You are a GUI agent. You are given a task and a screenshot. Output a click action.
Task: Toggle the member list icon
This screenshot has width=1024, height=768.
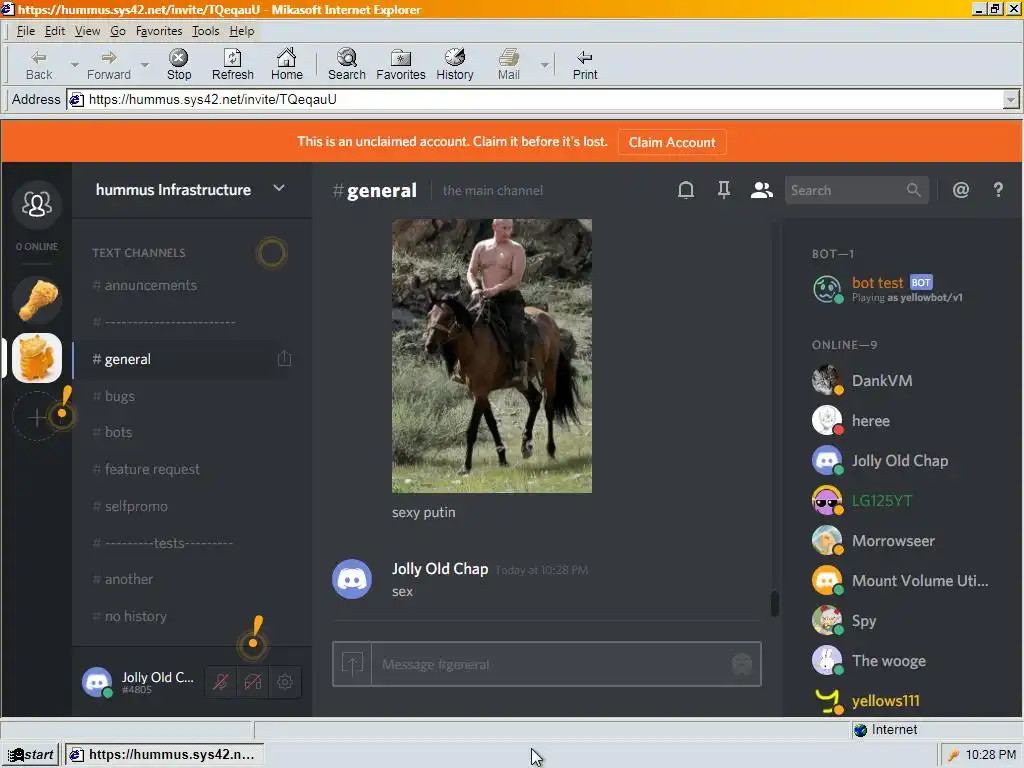point(761,190)
